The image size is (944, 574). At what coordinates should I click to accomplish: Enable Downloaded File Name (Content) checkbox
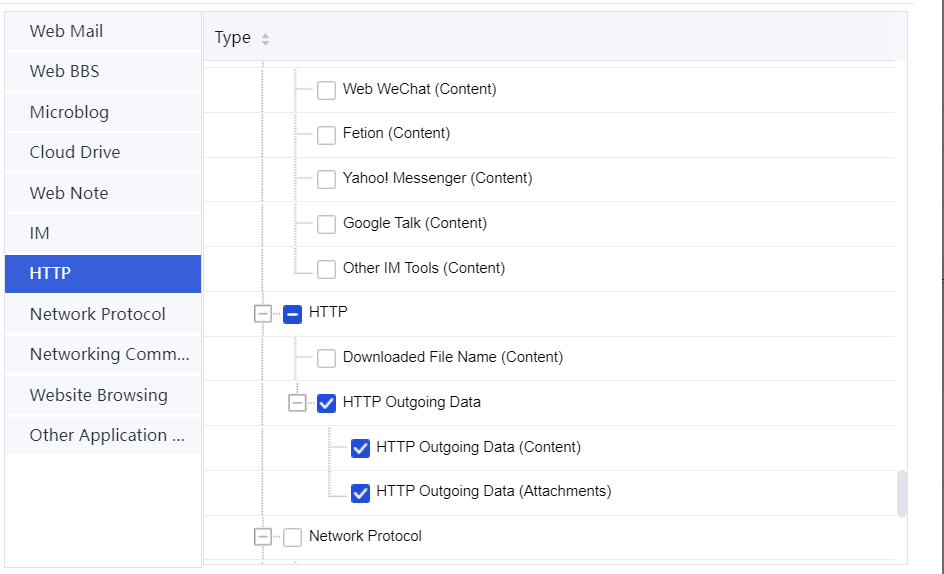pos(326,358)
